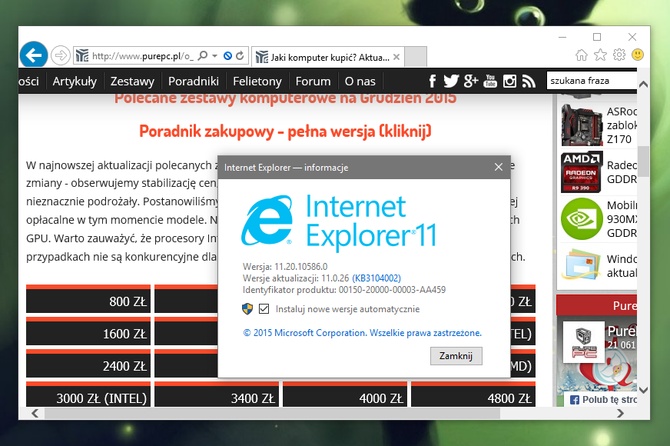Open the Artykuły menu item
Screen dimensions: 670x446
pos(75,81)
